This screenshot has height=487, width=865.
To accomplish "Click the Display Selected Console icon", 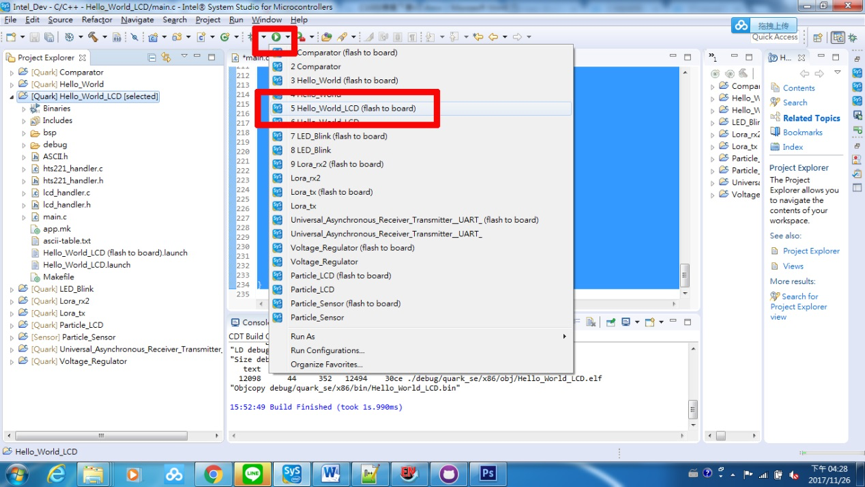I will (626, 322).
